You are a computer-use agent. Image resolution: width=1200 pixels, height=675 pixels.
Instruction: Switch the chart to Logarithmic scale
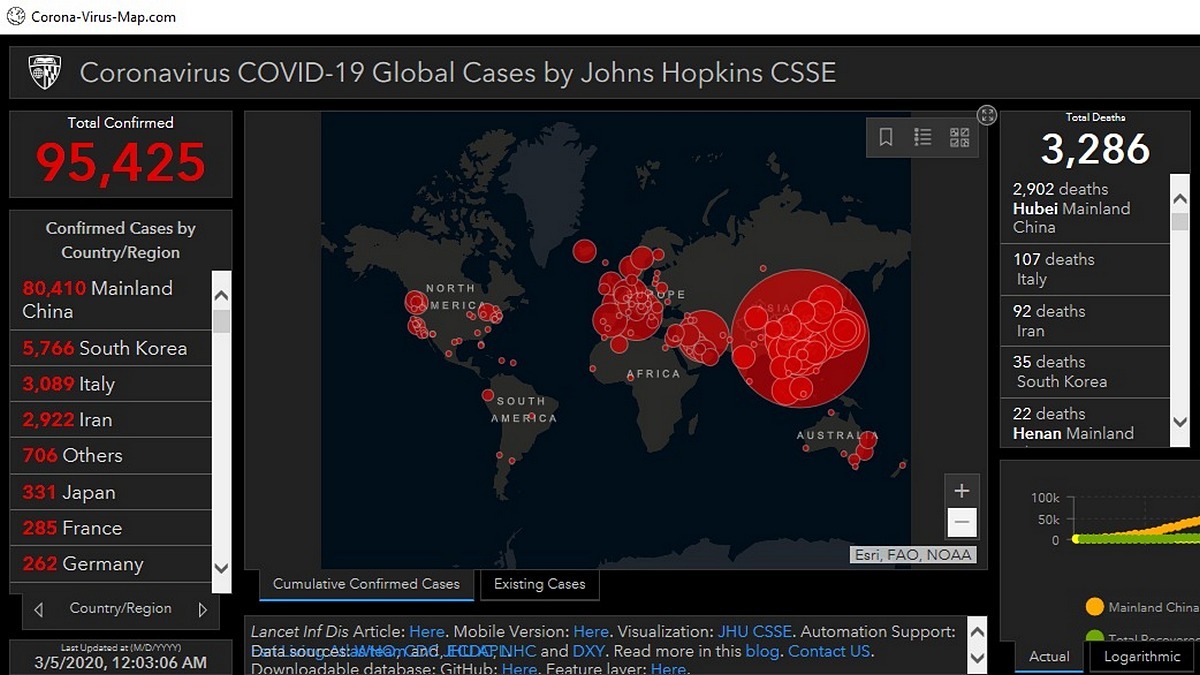(1141, 657)
